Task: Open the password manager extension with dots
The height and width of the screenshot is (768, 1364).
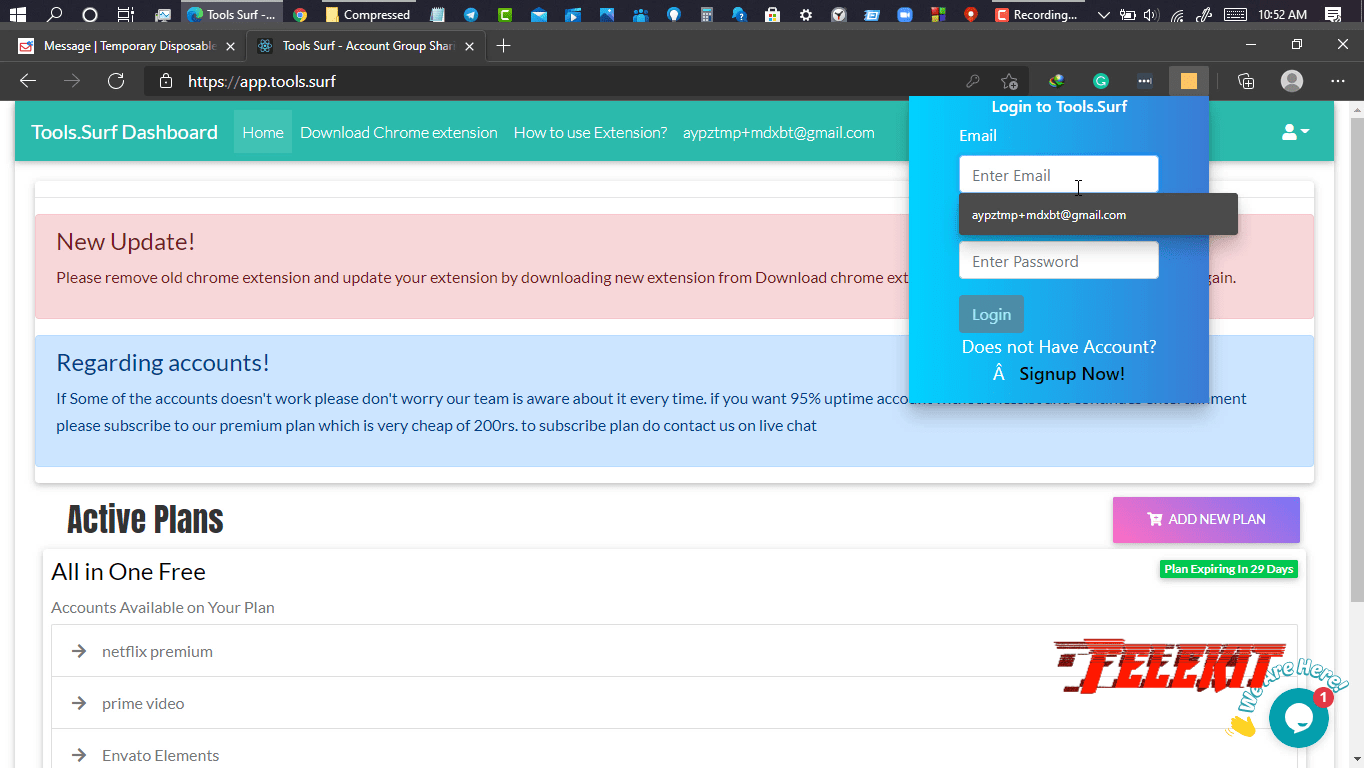Action: point(1145,81)
